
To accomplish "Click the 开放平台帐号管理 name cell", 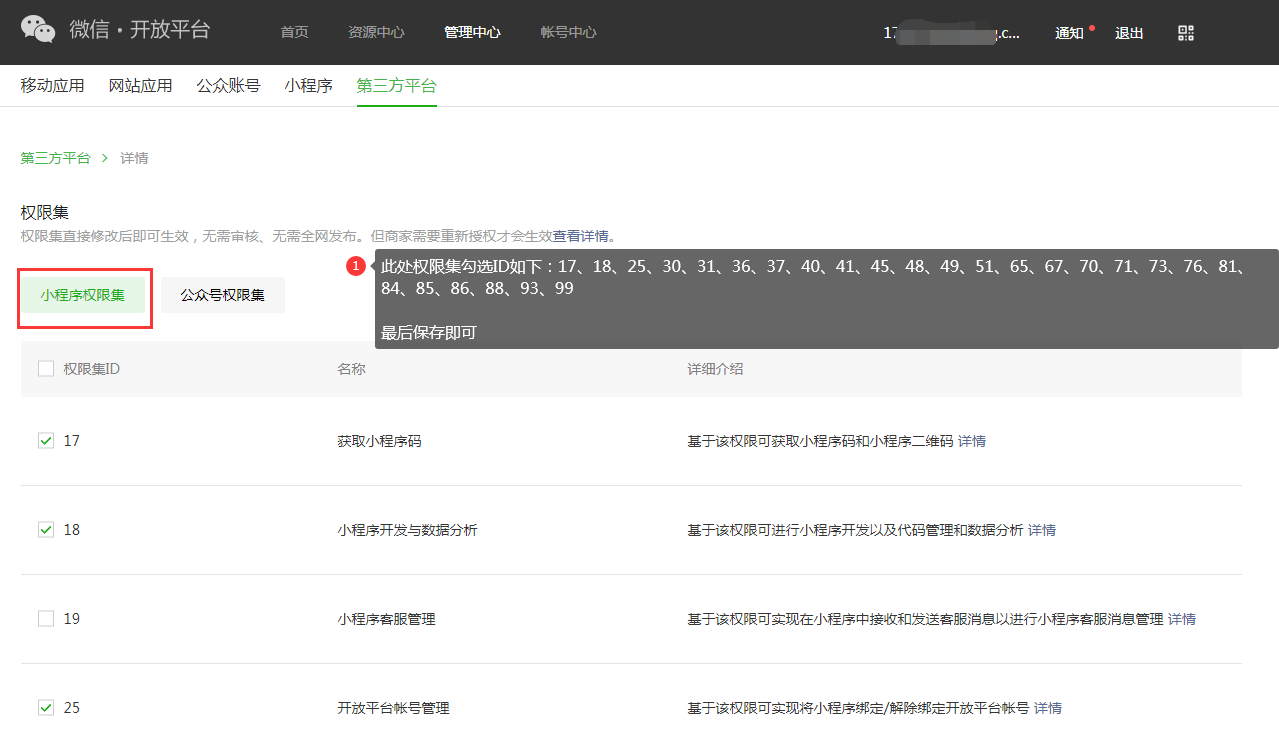I will pyautogui.click(x=393, y=708).
